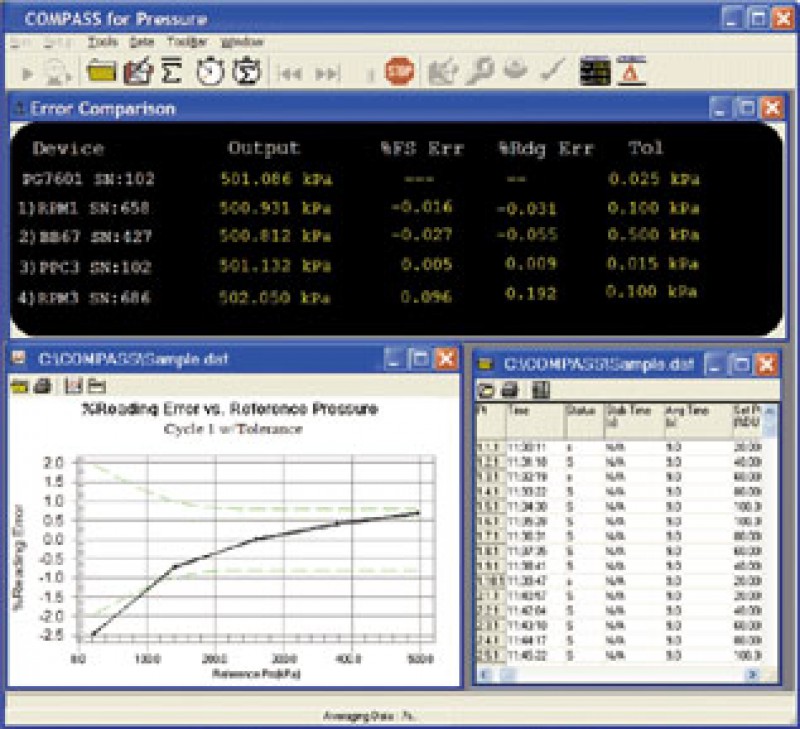Screen dimensions: 800x729
Task: Click the sigma summation toolbar icon
Action: click(171, 72)
